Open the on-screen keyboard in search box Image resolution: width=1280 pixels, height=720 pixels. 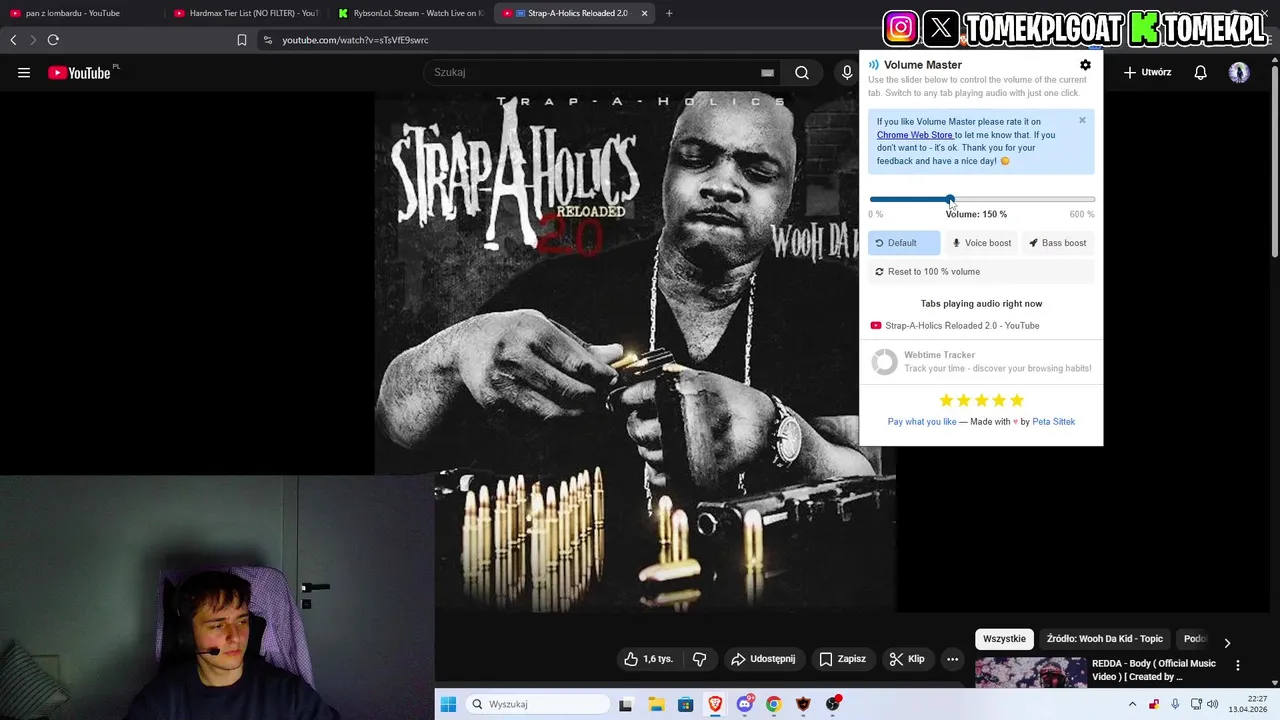pos(767,72)
